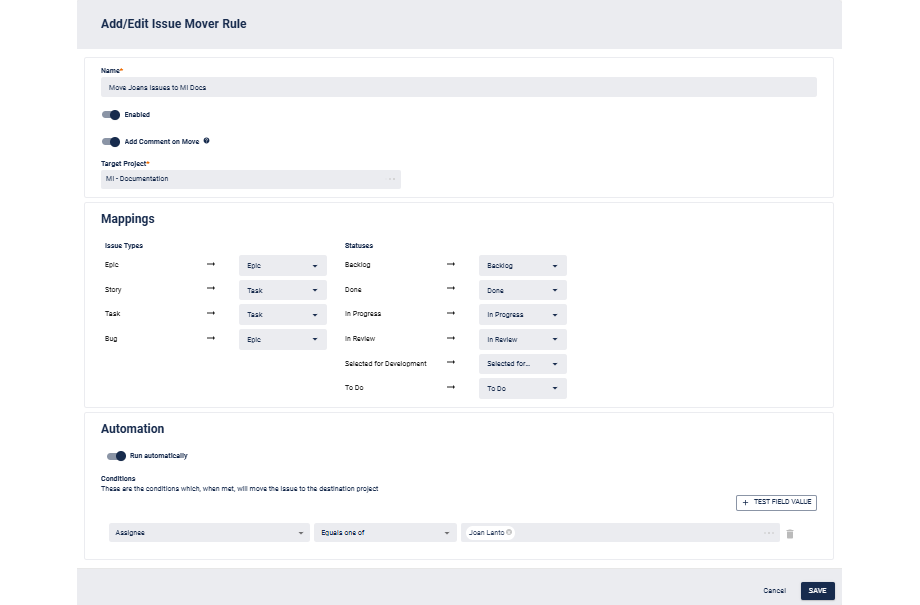Open Equals one of operator dropdown
The image size is (920, 605).
385,533
